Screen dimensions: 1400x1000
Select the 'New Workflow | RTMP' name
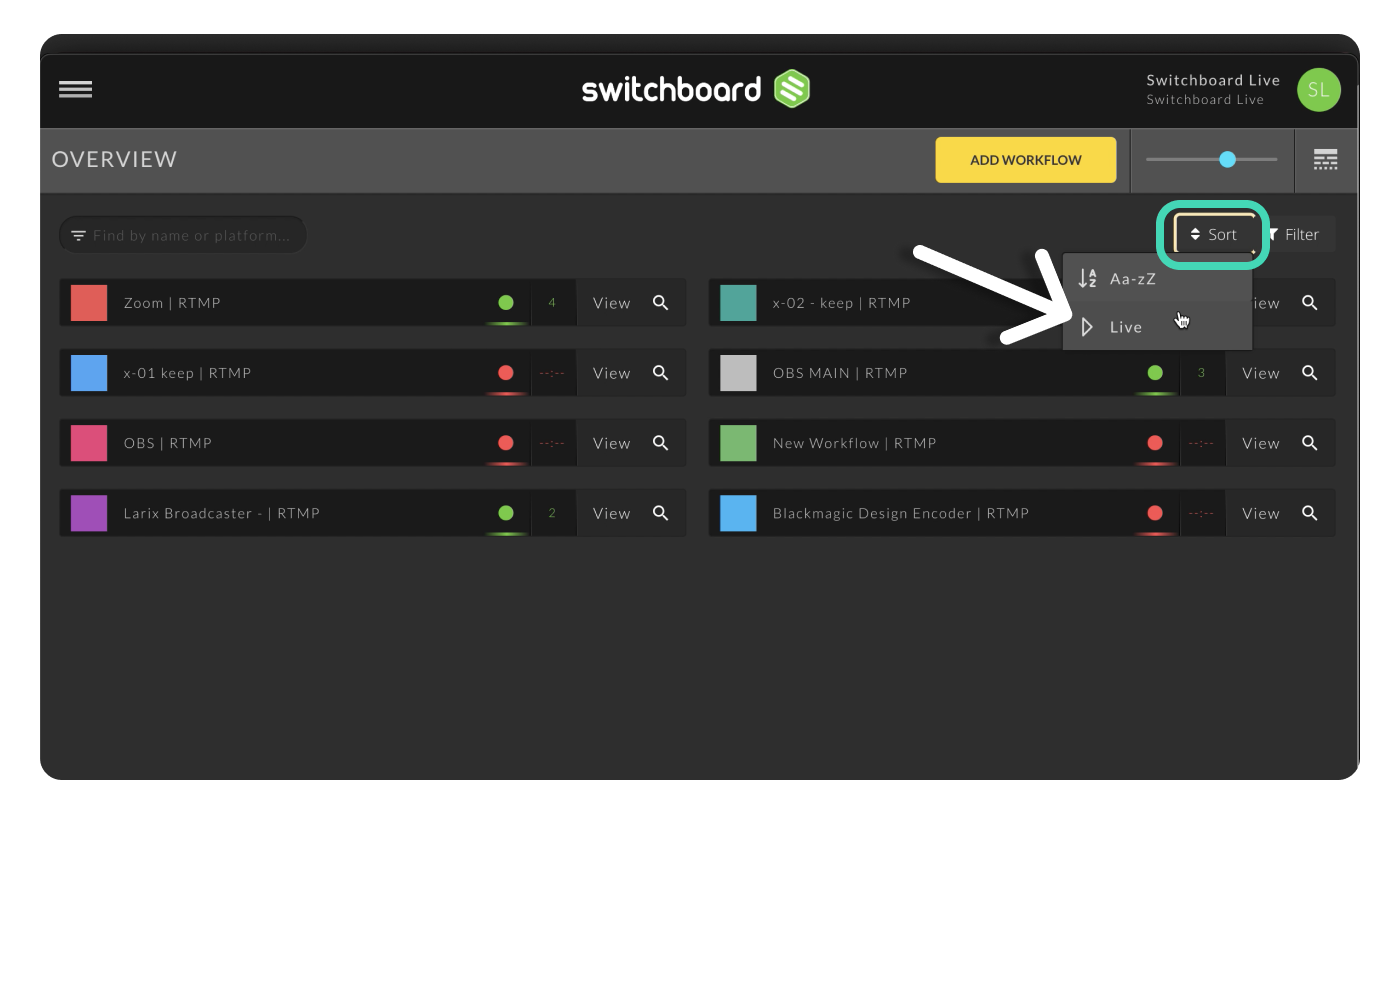855,443
